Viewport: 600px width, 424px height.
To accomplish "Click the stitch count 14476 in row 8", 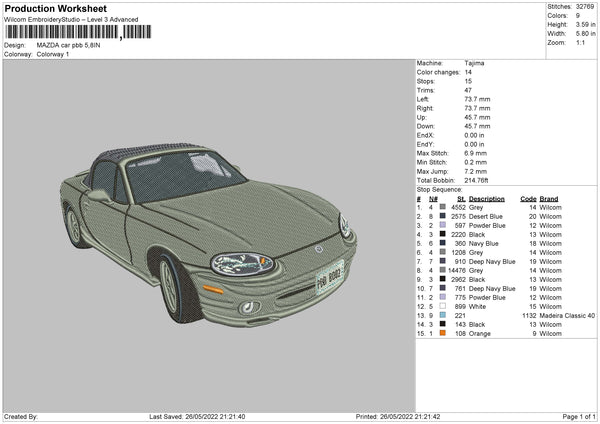I will click(457, 270).
